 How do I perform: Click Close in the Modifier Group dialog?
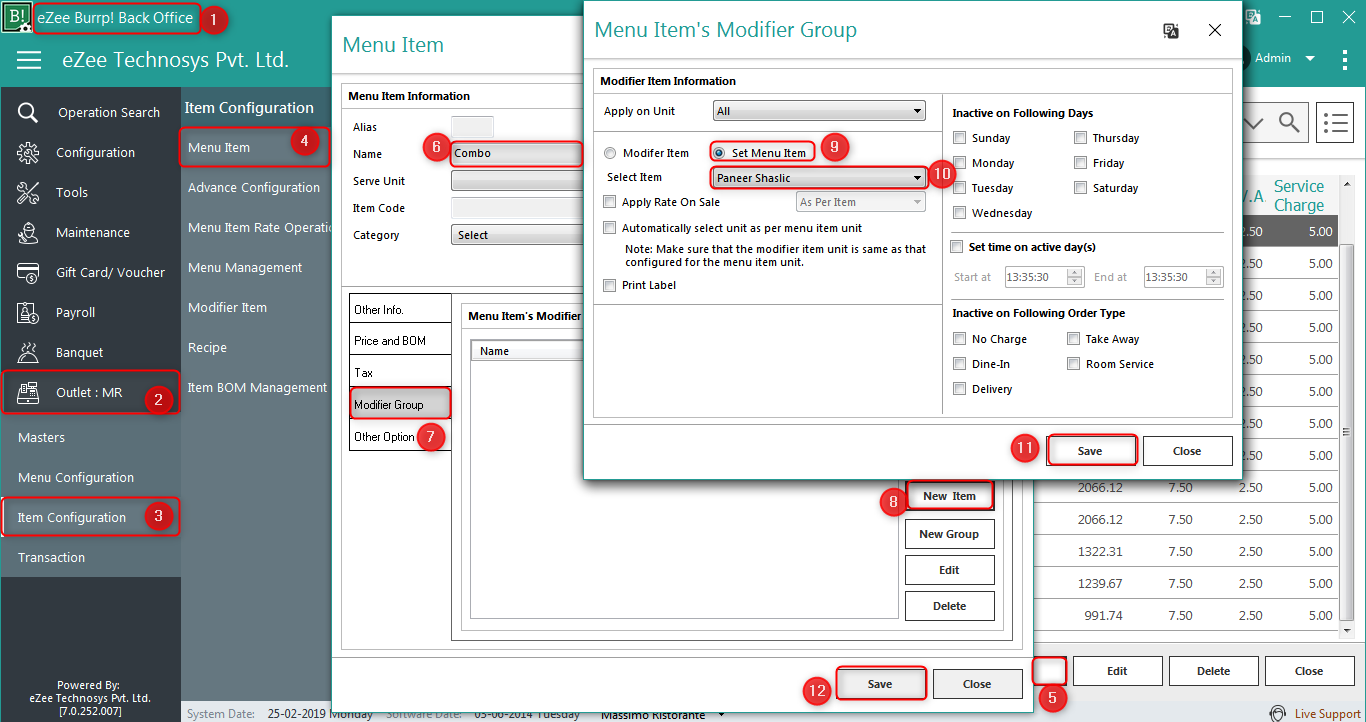[x=1187, y=451]
